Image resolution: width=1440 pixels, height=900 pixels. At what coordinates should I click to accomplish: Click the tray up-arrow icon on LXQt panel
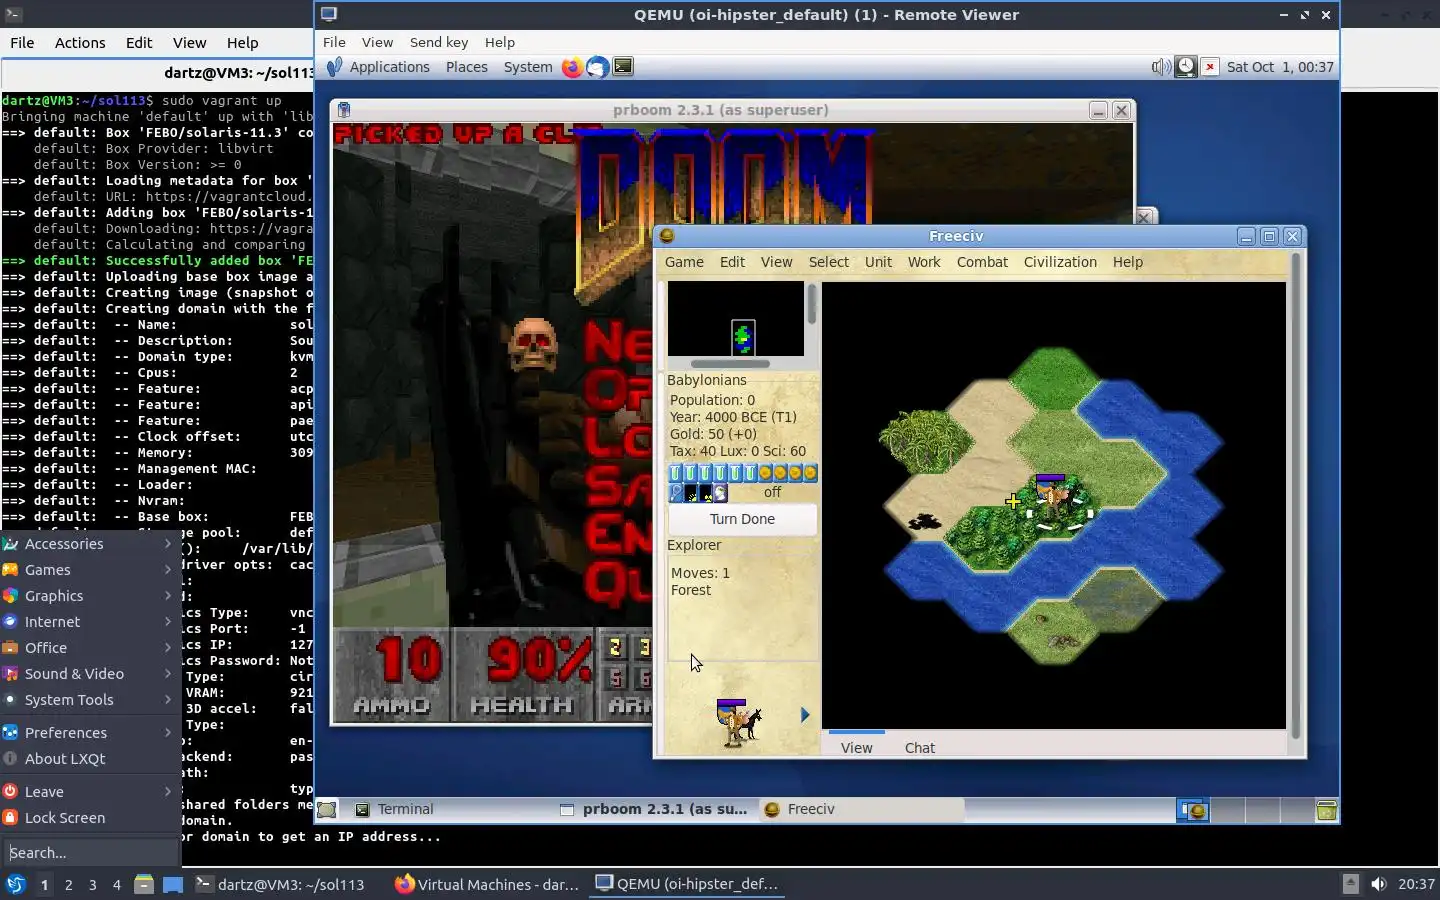(x=1350, y=884)
